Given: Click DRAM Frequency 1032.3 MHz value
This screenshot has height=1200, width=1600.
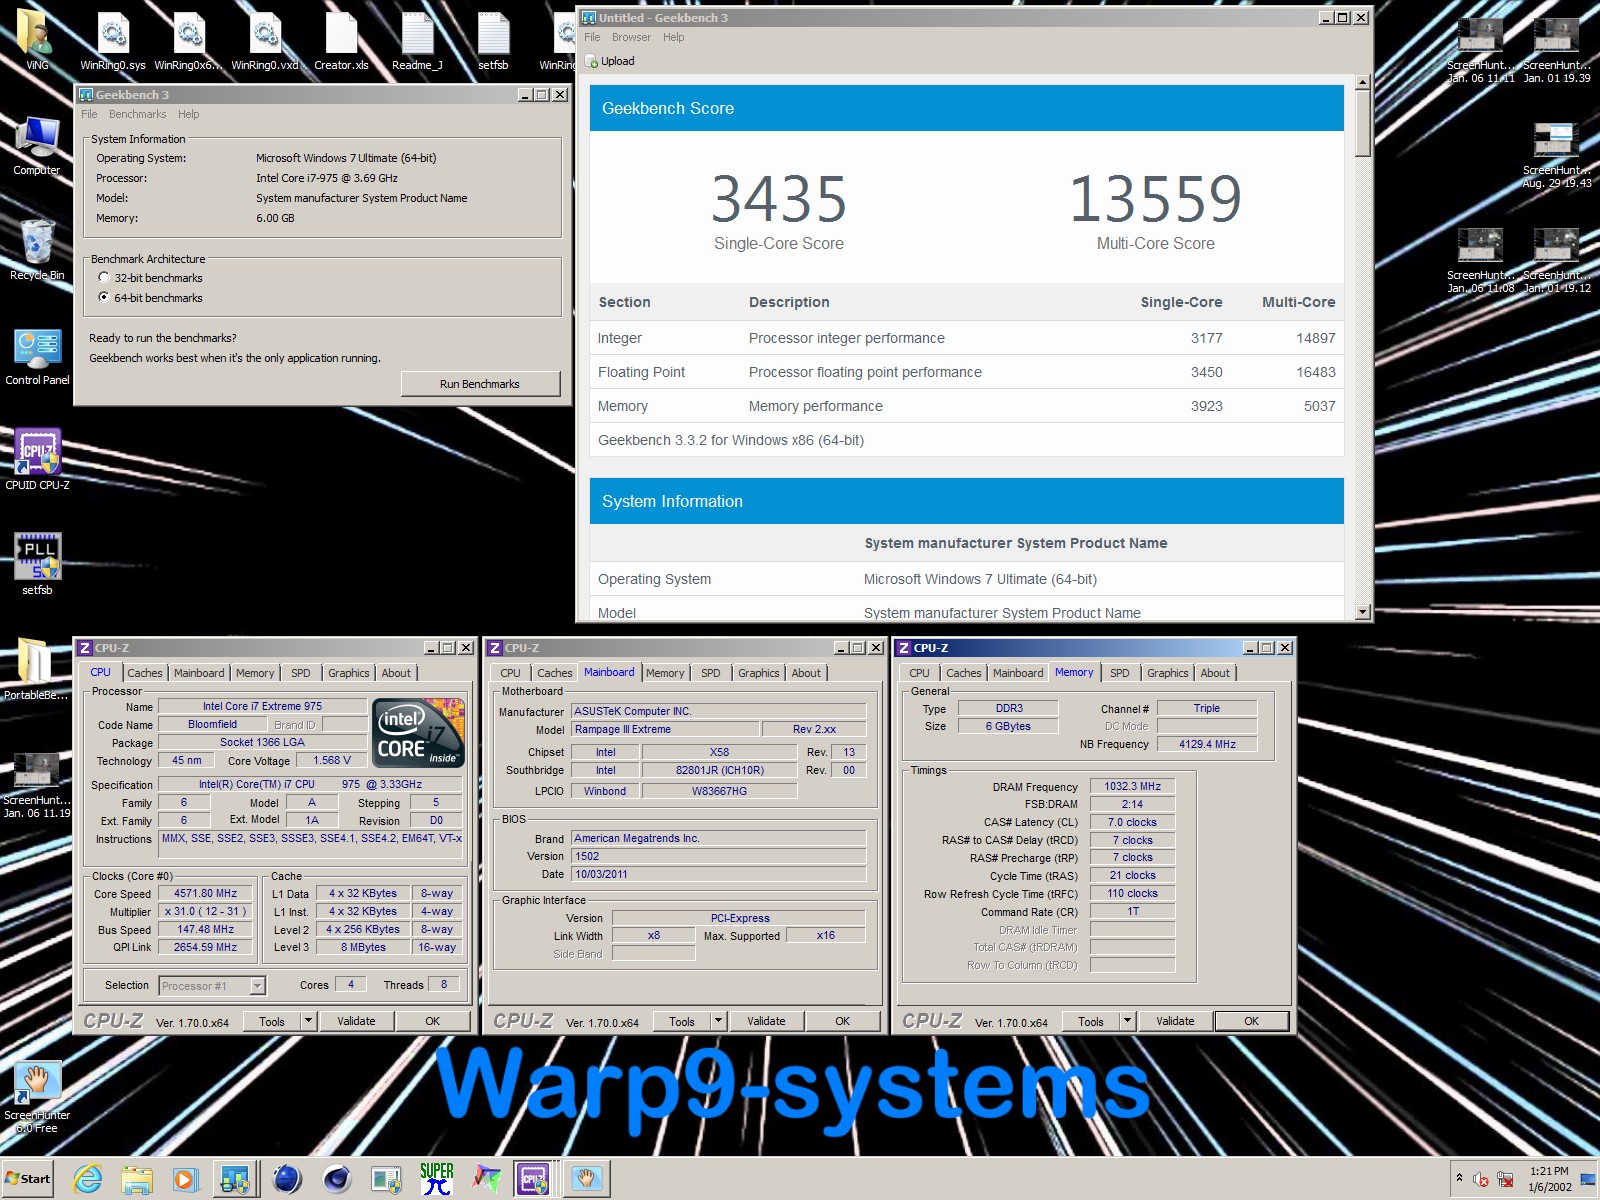Looking at the screenshot, I should pyautogui.click(x=1132, y=786).
